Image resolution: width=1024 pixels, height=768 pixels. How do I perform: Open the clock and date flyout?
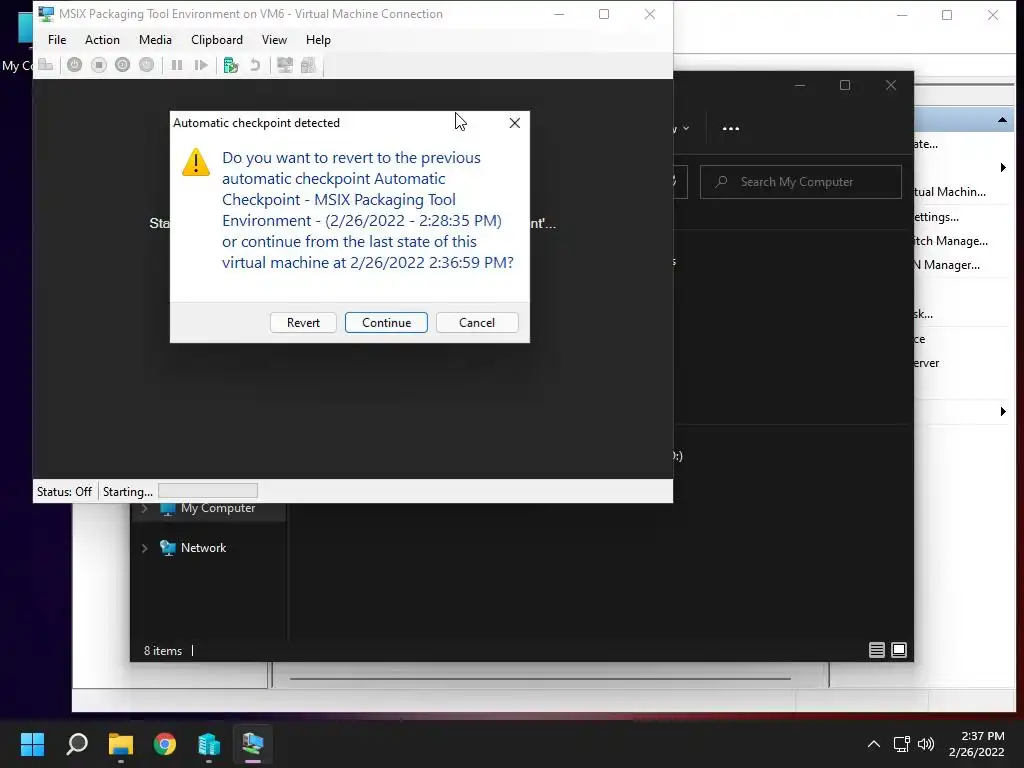tap(976, 744)
